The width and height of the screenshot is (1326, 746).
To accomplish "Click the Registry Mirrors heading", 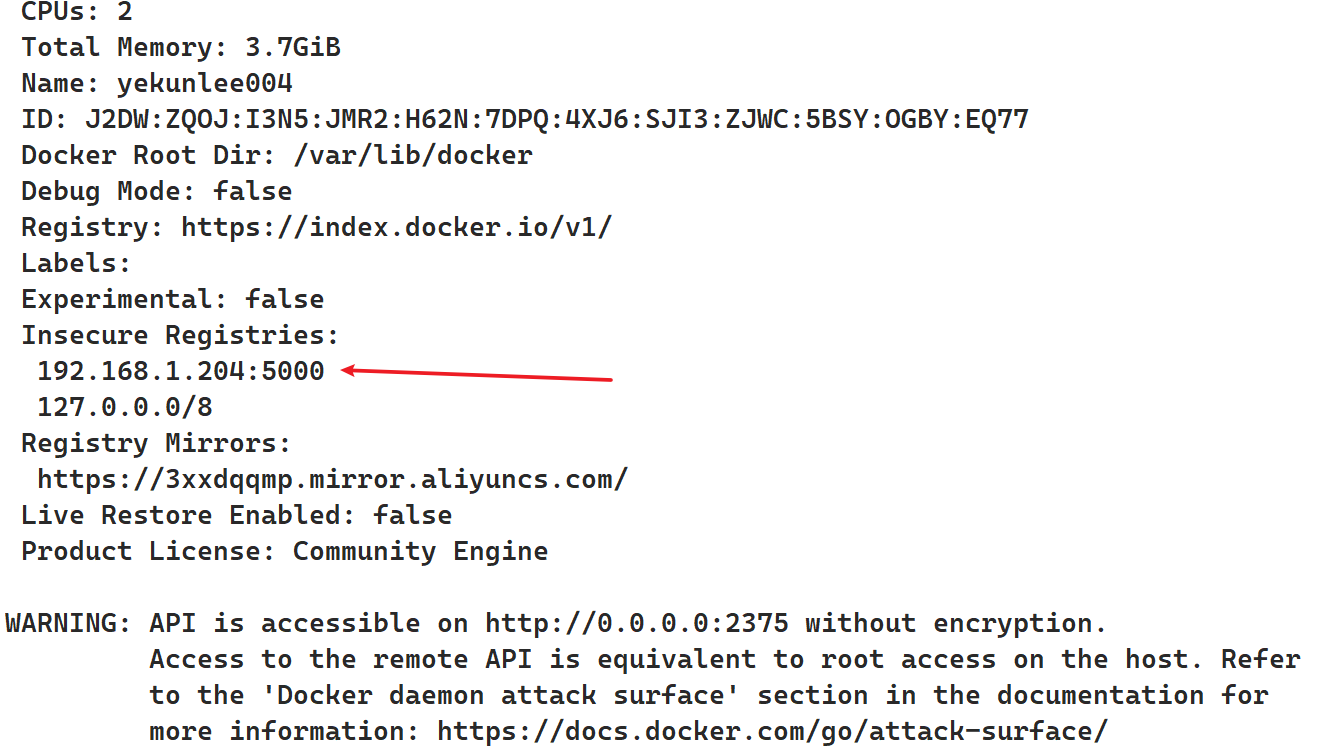I will [156, 443].
